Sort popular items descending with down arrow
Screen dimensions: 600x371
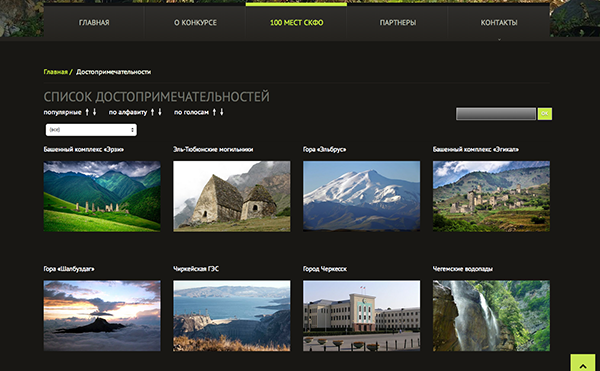(95, 112)
